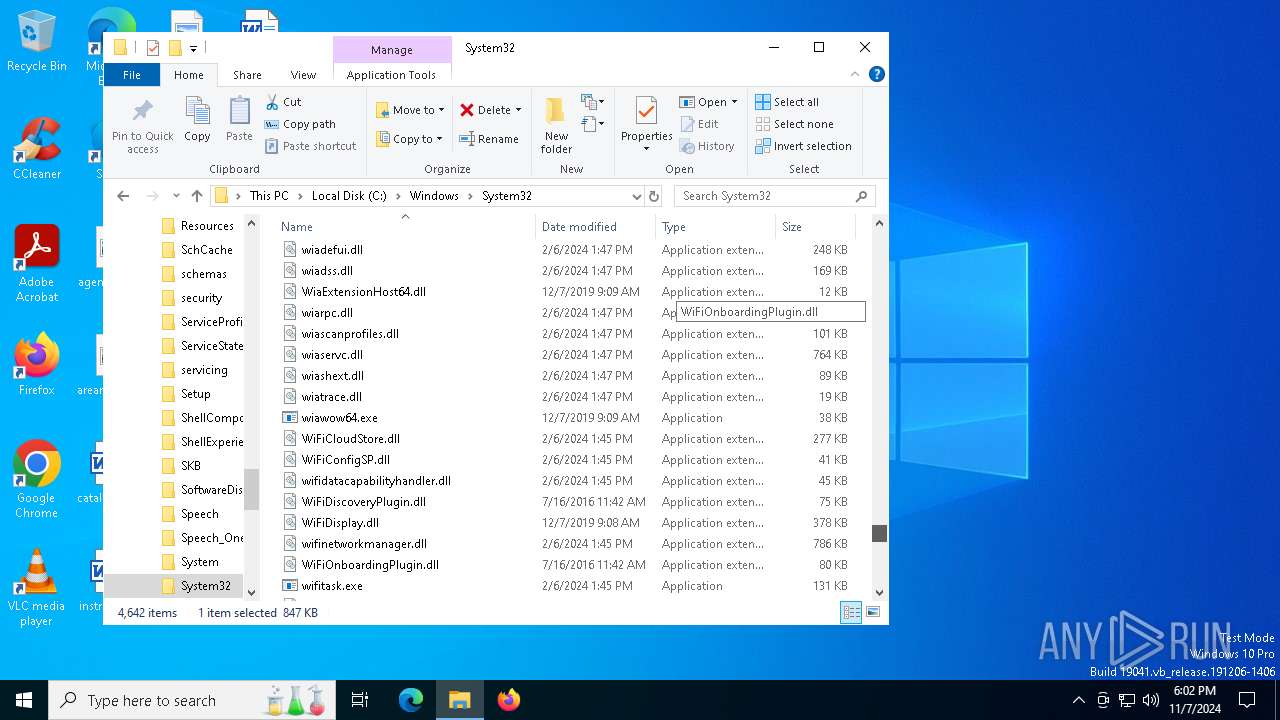Screen dimensions: 1280x720
Task: Switch to Details view layout
Action: coord(851,613)
